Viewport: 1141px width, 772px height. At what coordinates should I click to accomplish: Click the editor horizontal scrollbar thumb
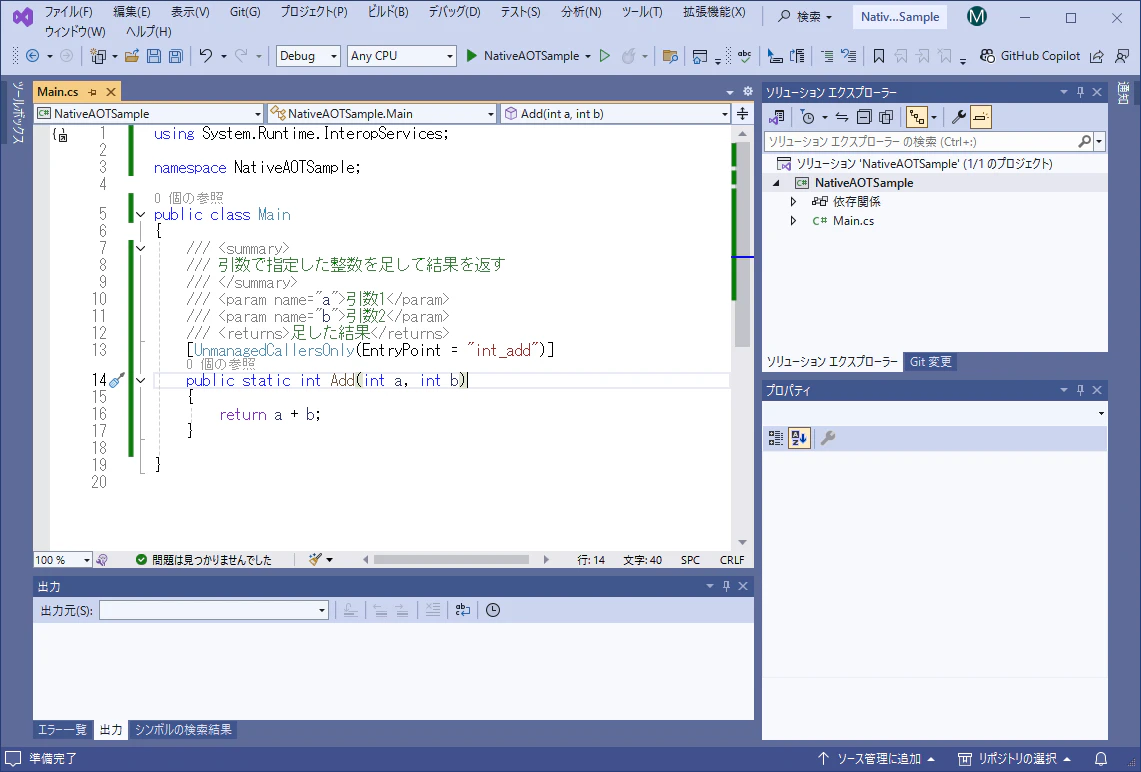[x=451, y=560]
